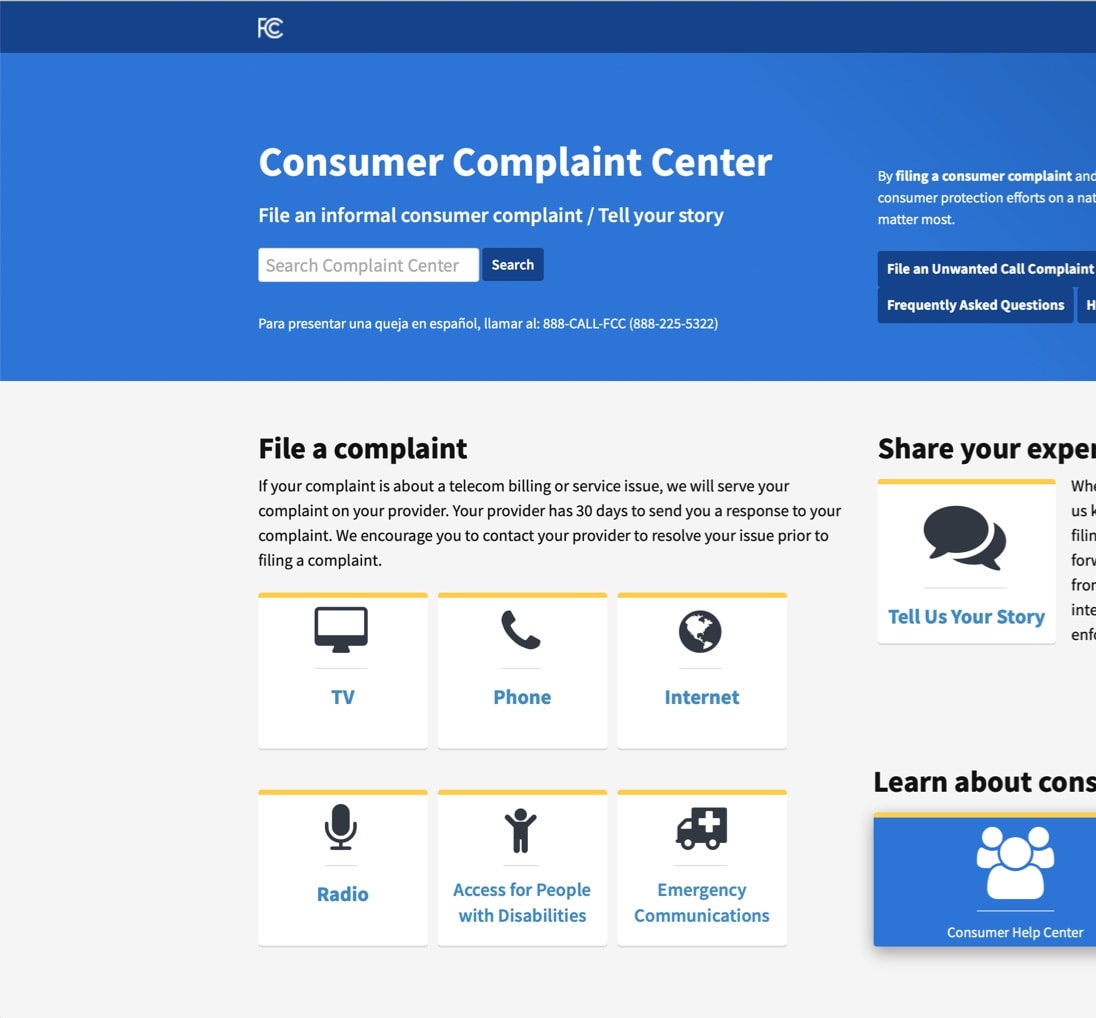
Task: Open Frequently Asked Questions
Action: point(975,306)
